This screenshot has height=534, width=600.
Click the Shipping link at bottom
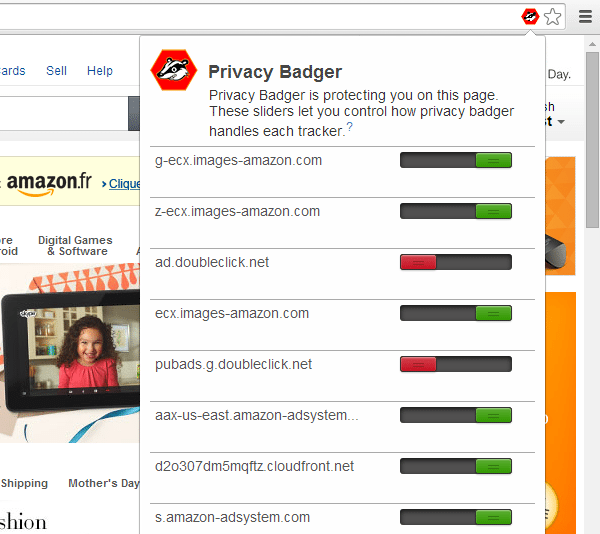coord(24,483)
